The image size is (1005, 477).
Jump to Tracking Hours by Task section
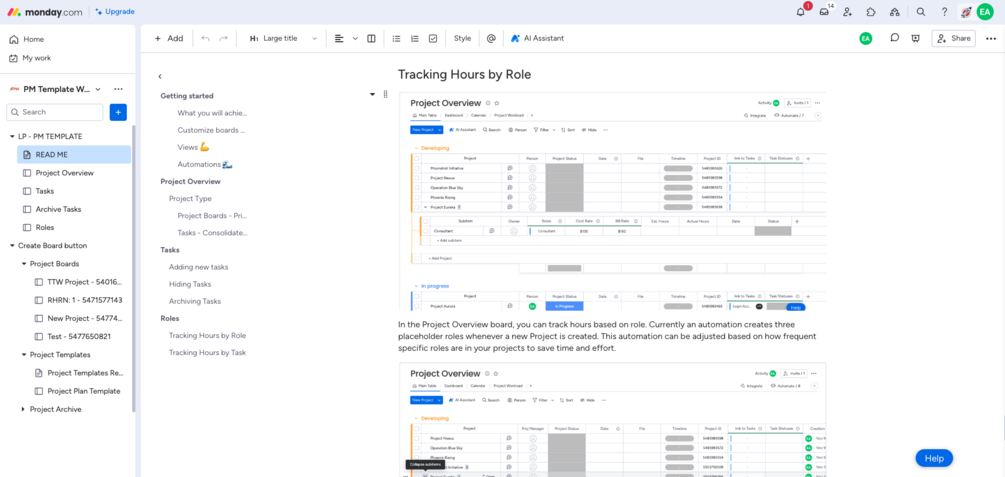click(208, 353)
